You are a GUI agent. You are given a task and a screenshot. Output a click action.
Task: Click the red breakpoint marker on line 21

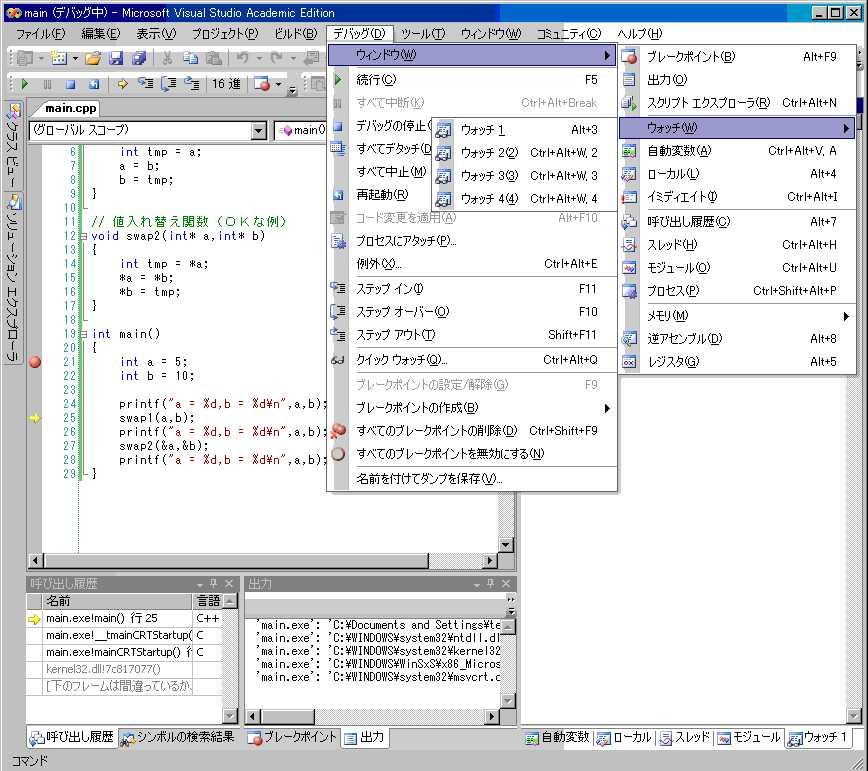35,362
